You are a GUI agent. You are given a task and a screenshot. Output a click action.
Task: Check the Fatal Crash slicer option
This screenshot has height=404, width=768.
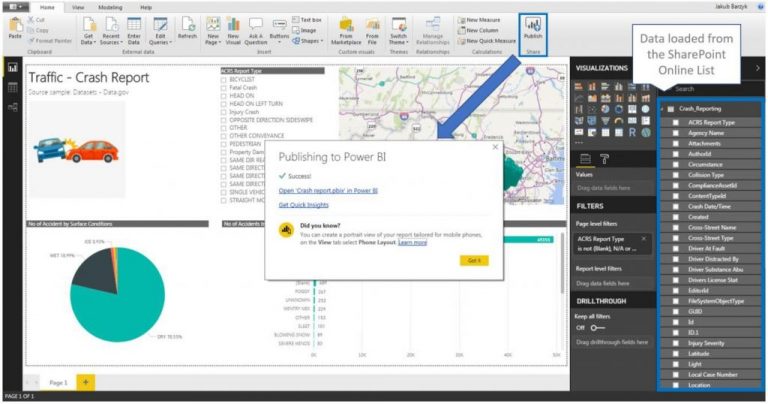click(223, 88)
